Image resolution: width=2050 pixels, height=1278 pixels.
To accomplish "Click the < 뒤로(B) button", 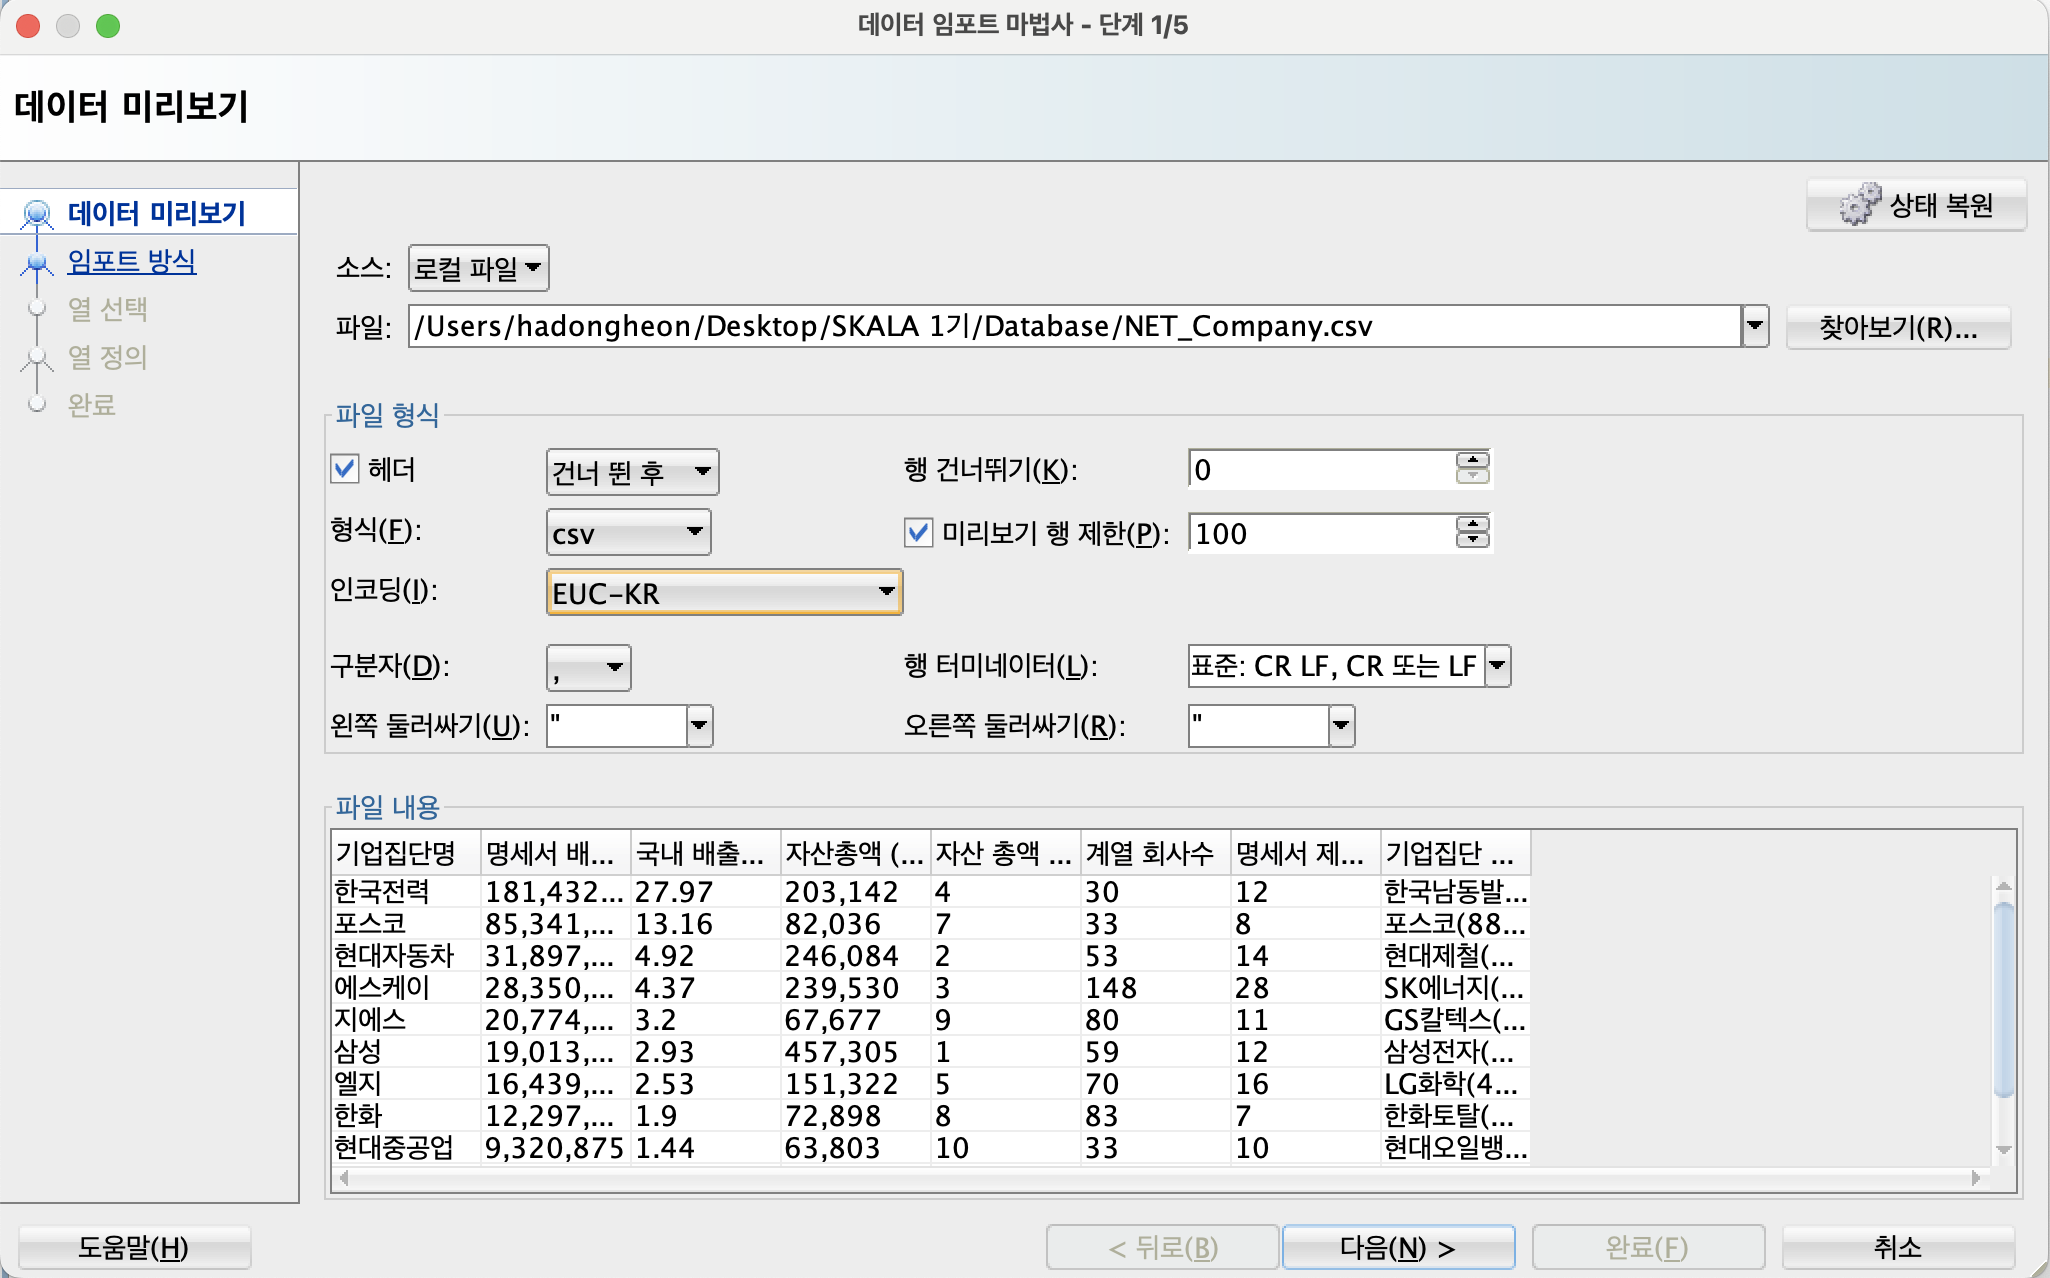I will coord(1163,1247).
